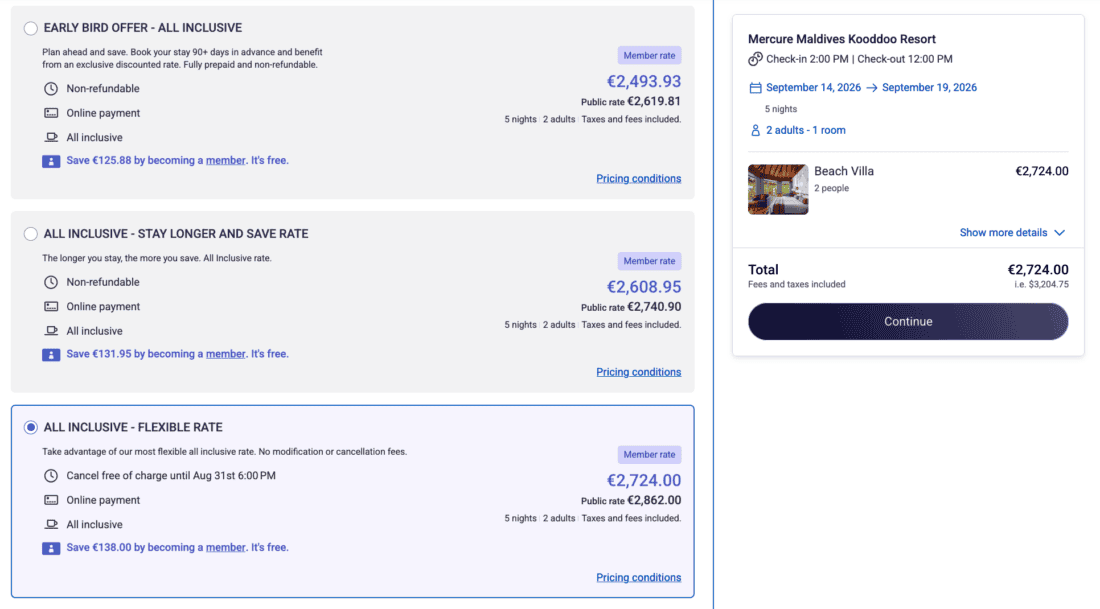The width and height of the screenshot is (1100, 609).
Task: Open the member link in Save €125.88 line
Action: [x=225, y=161]
